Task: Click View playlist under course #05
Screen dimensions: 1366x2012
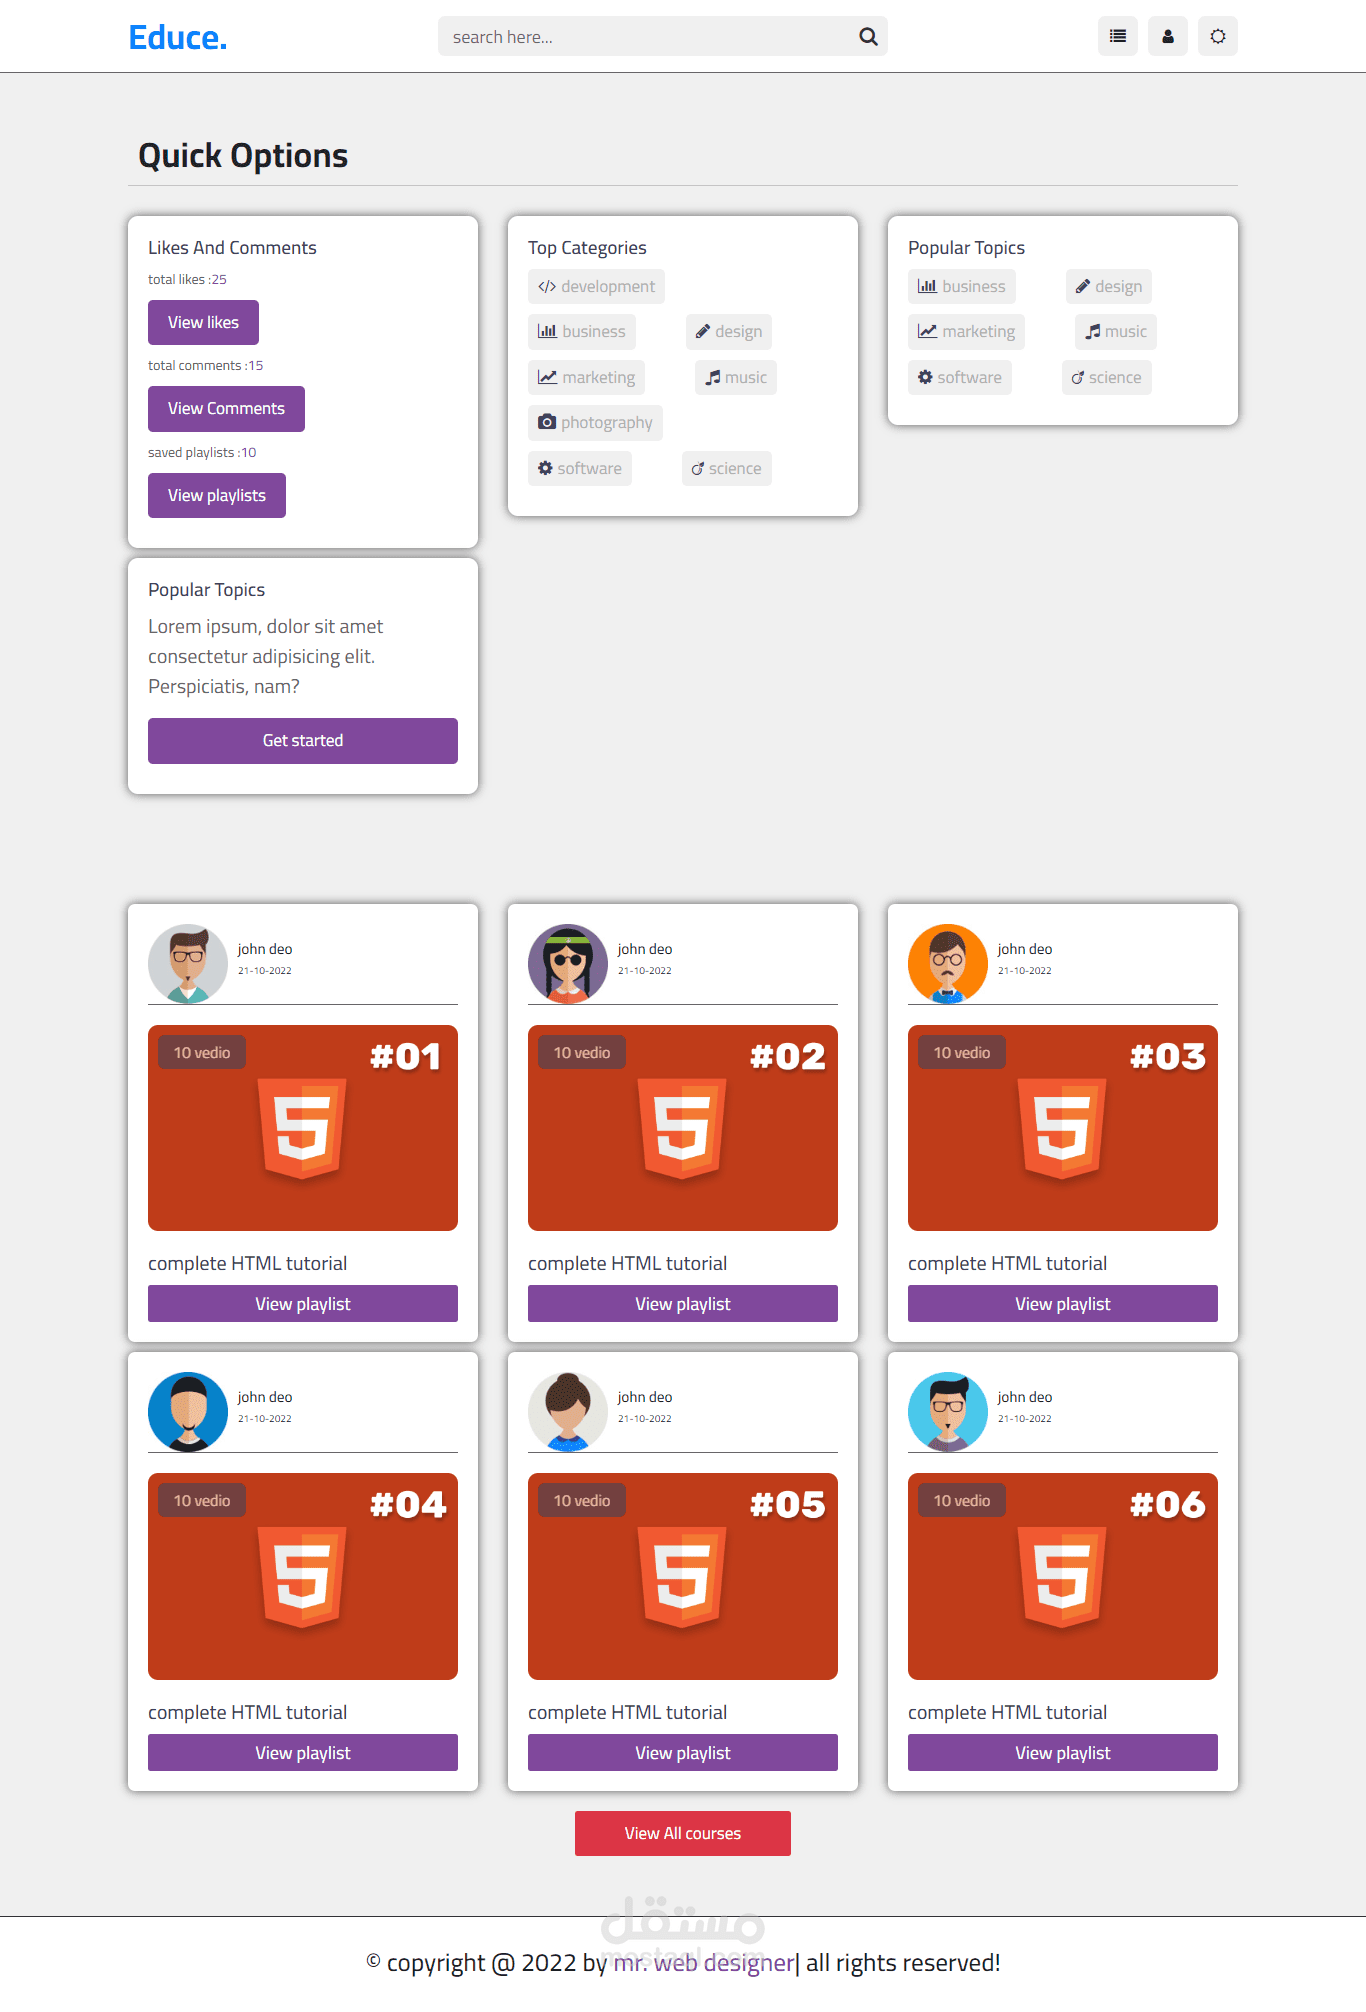Action: tap(683, 1753)
